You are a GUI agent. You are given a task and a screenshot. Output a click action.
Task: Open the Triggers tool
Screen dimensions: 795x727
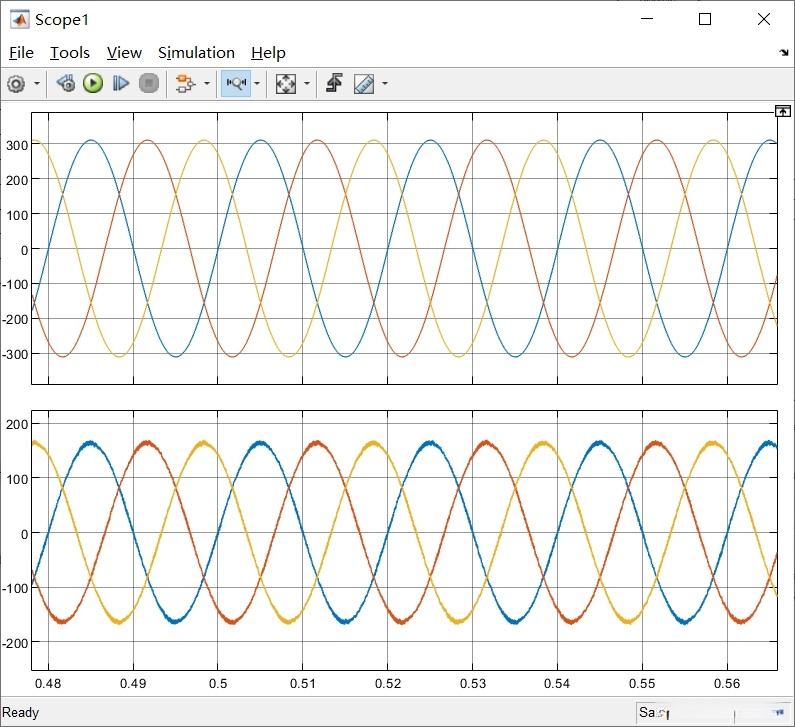pos(334,84)
